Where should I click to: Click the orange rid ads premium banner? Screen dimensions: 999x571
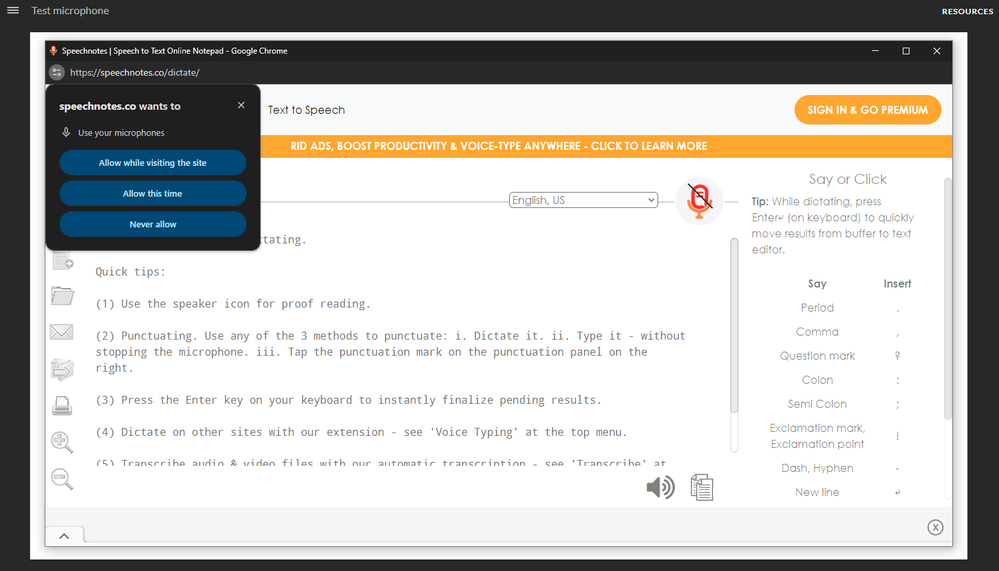coord(499,146)
